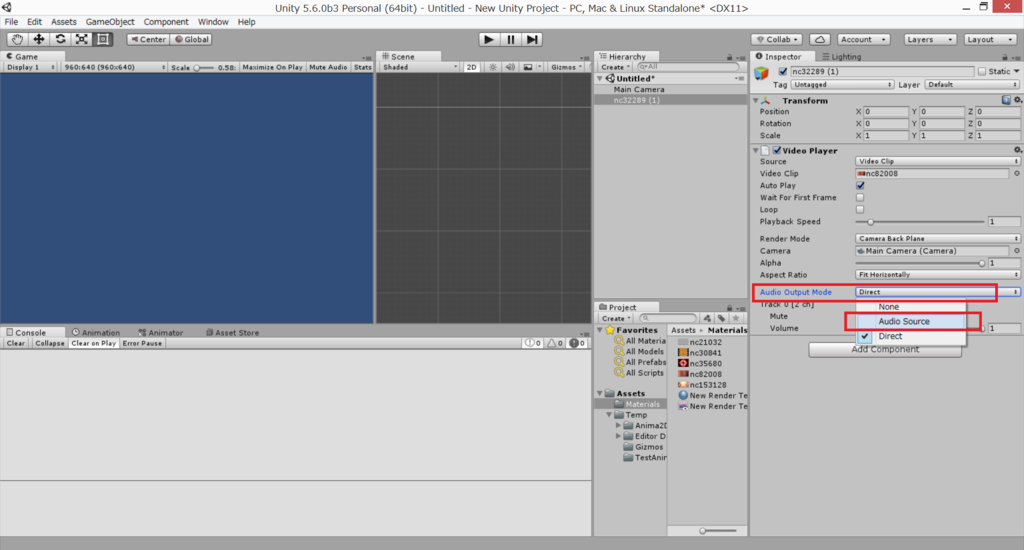Click the Pause button in toolbar
The image size is (1024, 550).
tap(511, 39)
